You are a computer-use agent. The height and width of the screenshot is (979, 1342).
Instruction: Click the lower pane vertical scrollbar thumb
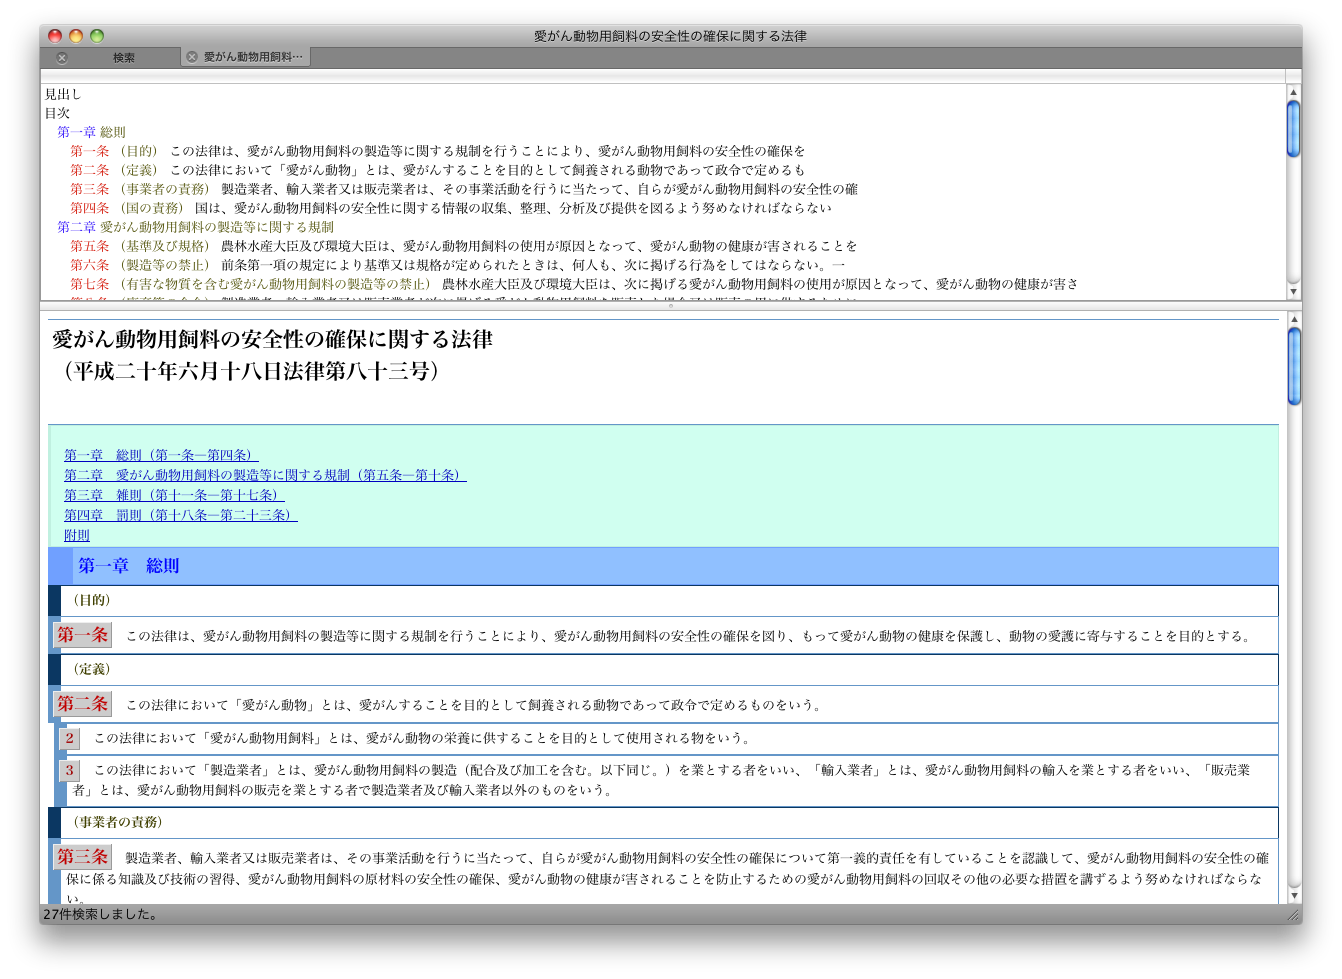pos(1293,365)
